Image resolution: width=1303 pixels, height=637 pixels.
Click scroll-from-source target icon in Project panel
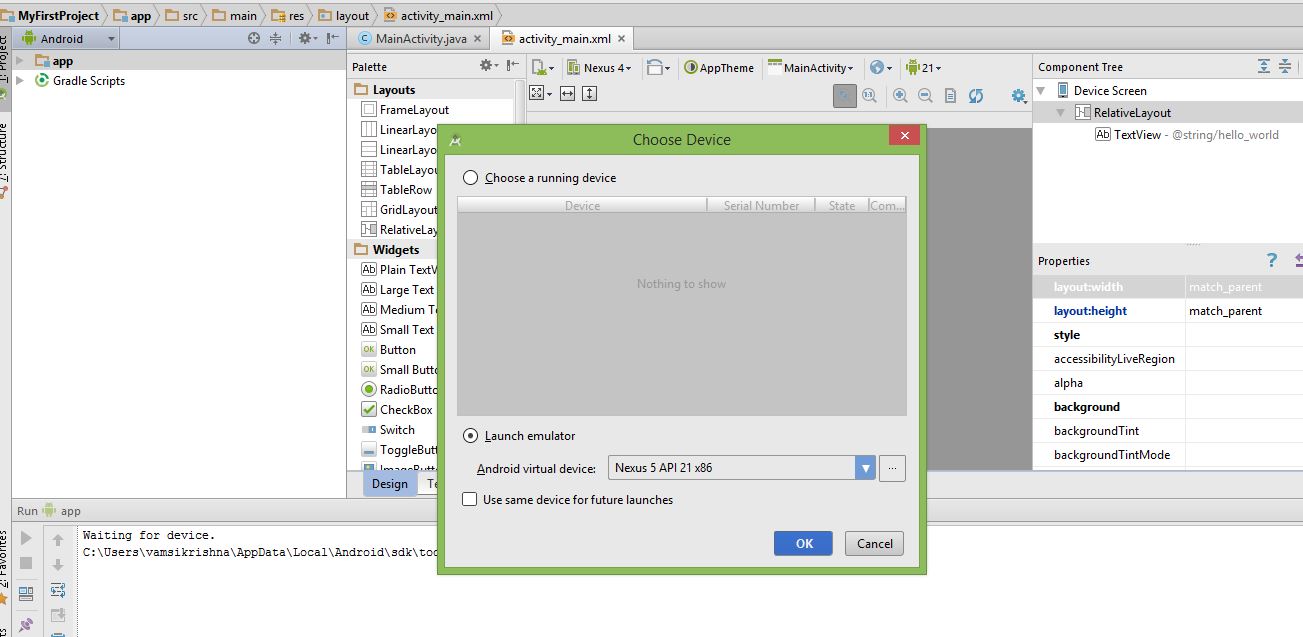click(254, 38)
